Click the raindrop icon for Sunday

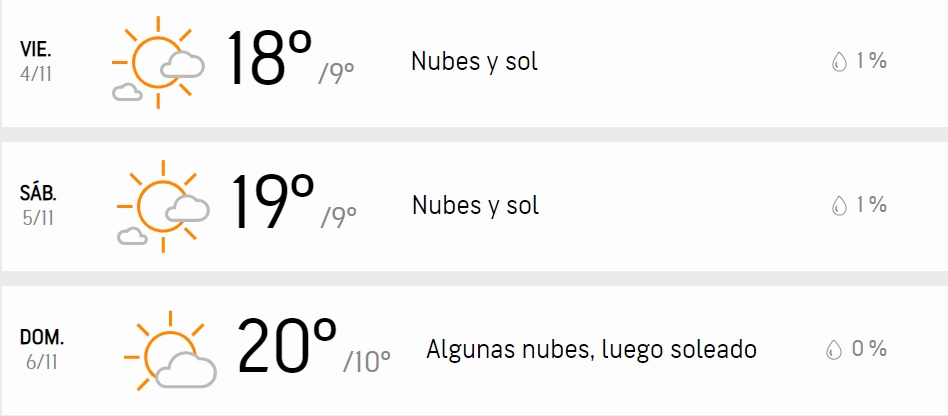pyautogui.click(x=833, y=350)
